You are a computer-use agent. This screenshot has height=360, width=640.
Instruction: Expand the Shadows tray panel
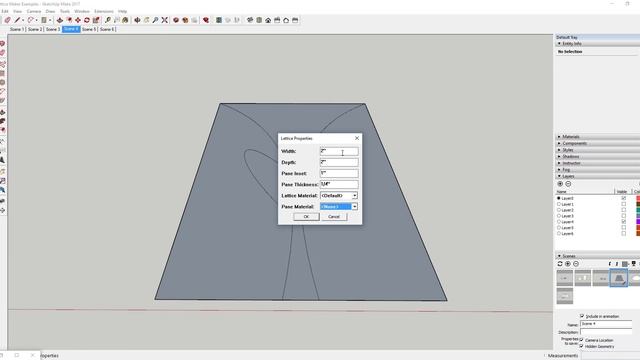[570, 156]
